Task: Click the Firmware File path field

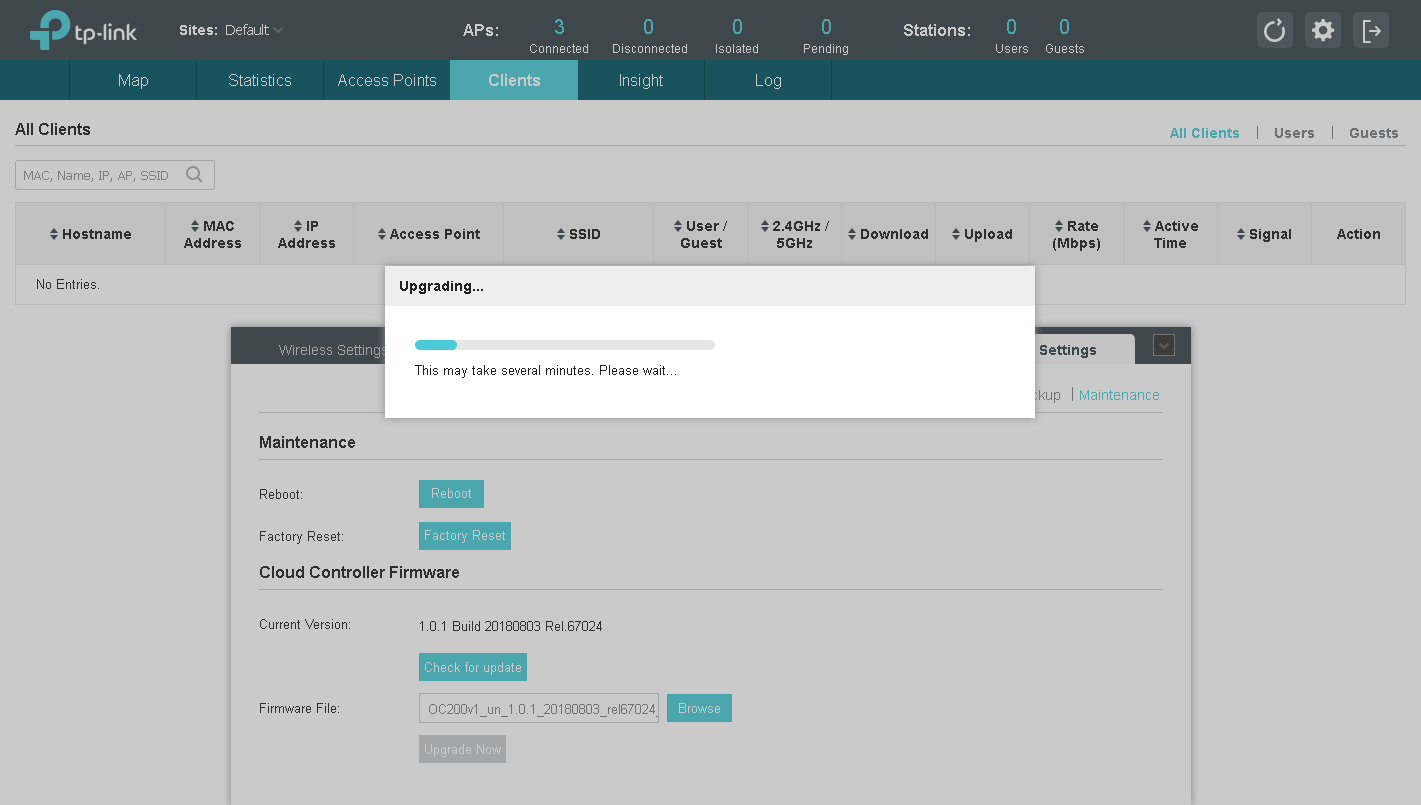Action: 539,709
